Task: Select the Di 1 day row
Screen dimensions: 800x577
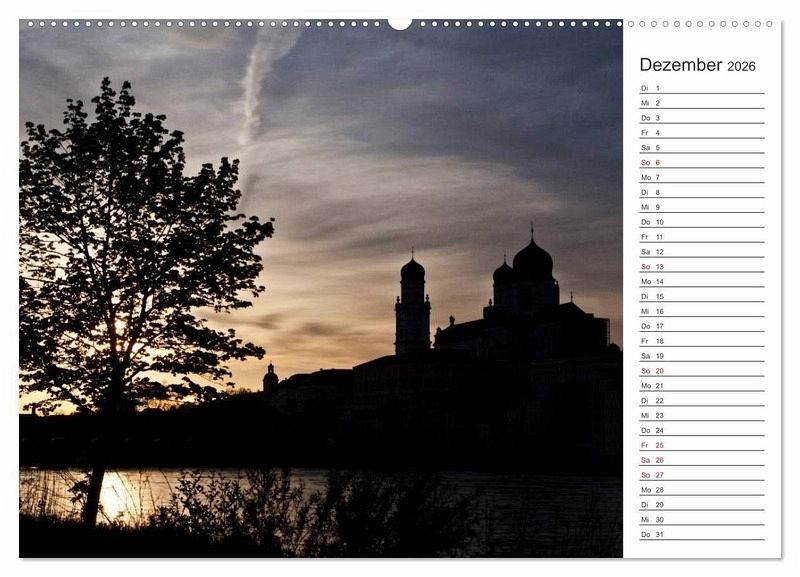Action: coord(701,88)
